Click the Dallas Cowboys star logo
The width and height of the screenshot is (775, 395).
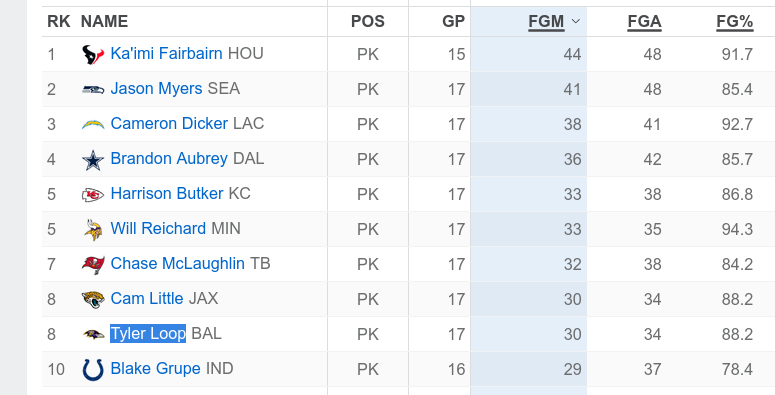coord(93,160)
